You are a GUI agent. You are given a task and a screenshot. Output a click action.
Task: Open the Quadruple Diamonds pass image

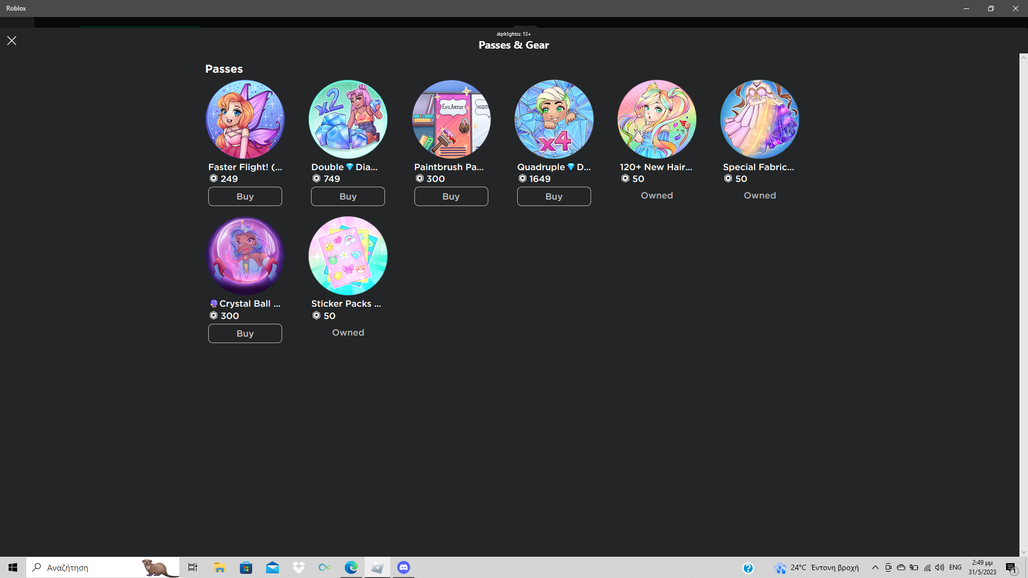554,119
